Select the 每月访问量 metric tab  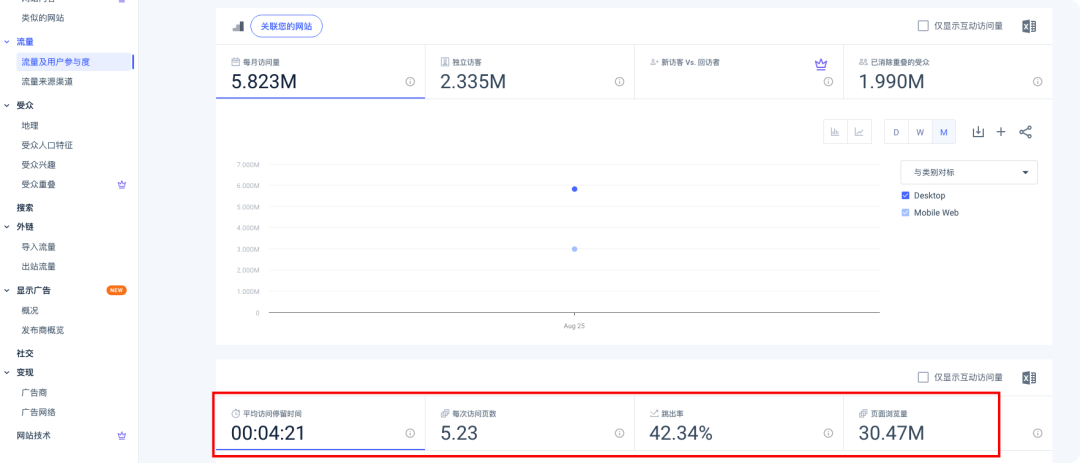(x=320, y=72)
